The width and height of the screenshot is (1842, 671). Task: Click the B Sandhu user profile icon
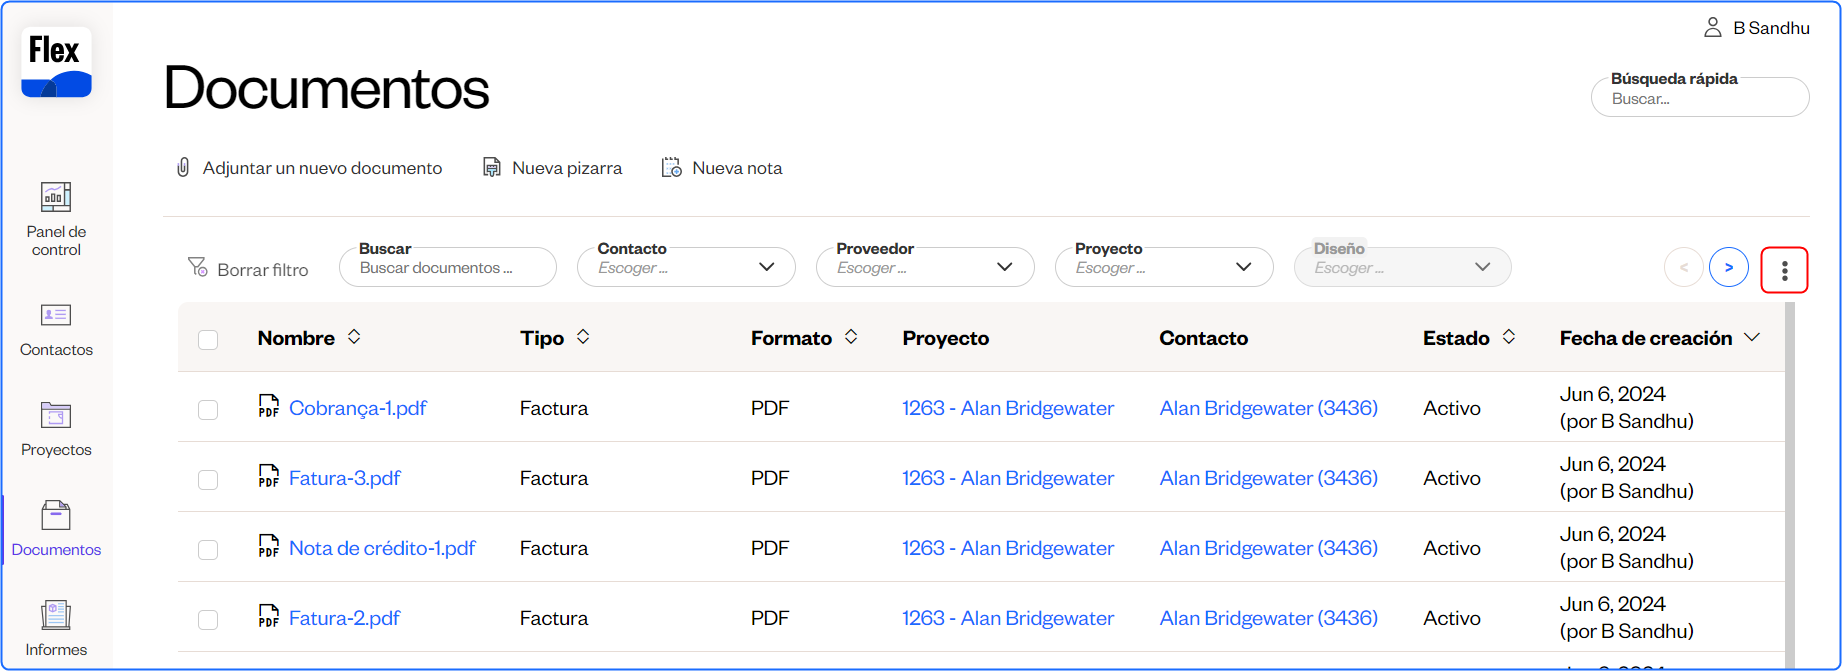tap(1713, 28)
